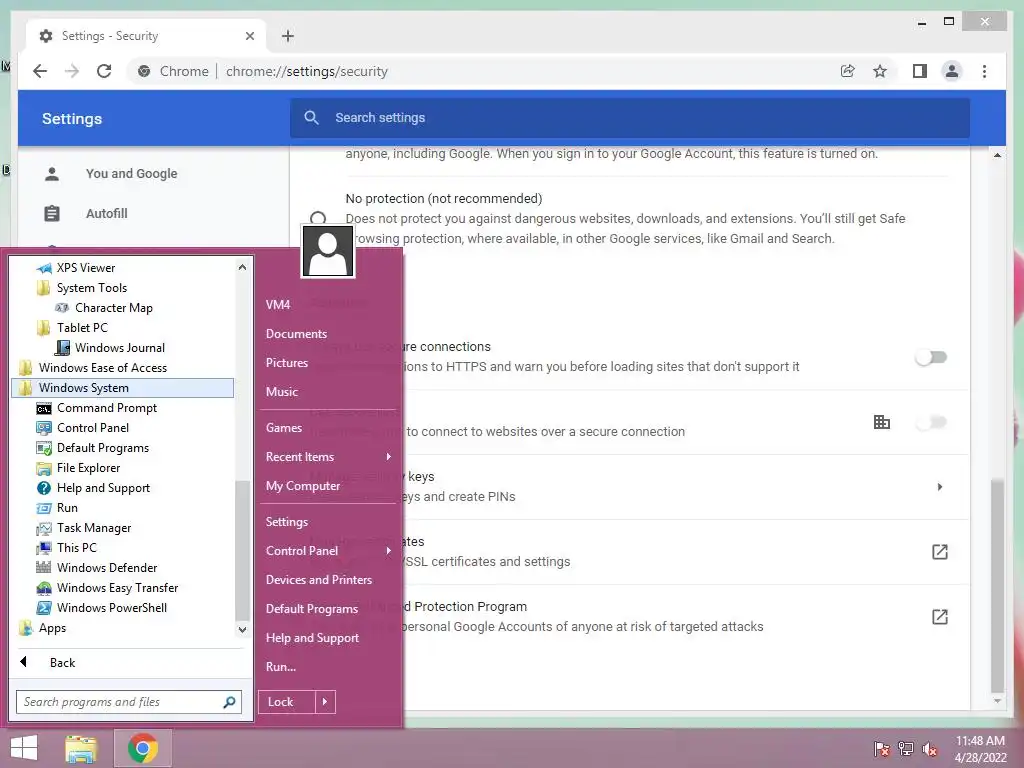Open the Lock options arrow
Image resolution: width=1024 pixels, height=768 pixels.
coord(325,702)
